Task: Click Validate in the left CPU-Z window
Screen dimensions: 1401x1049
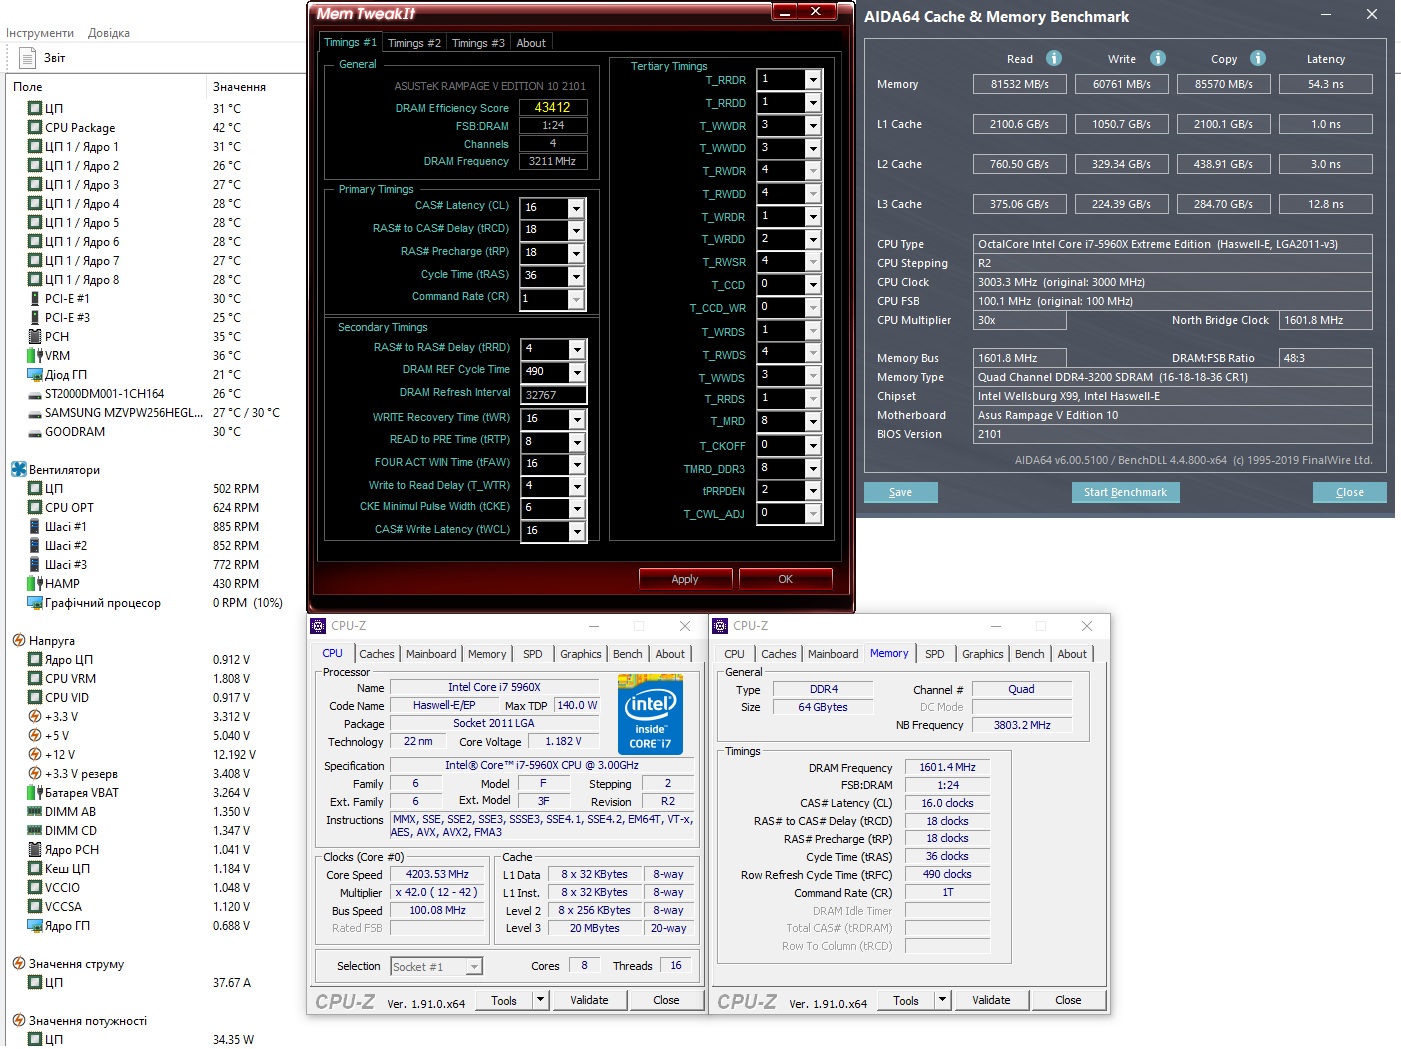Action: point(589,1000)
